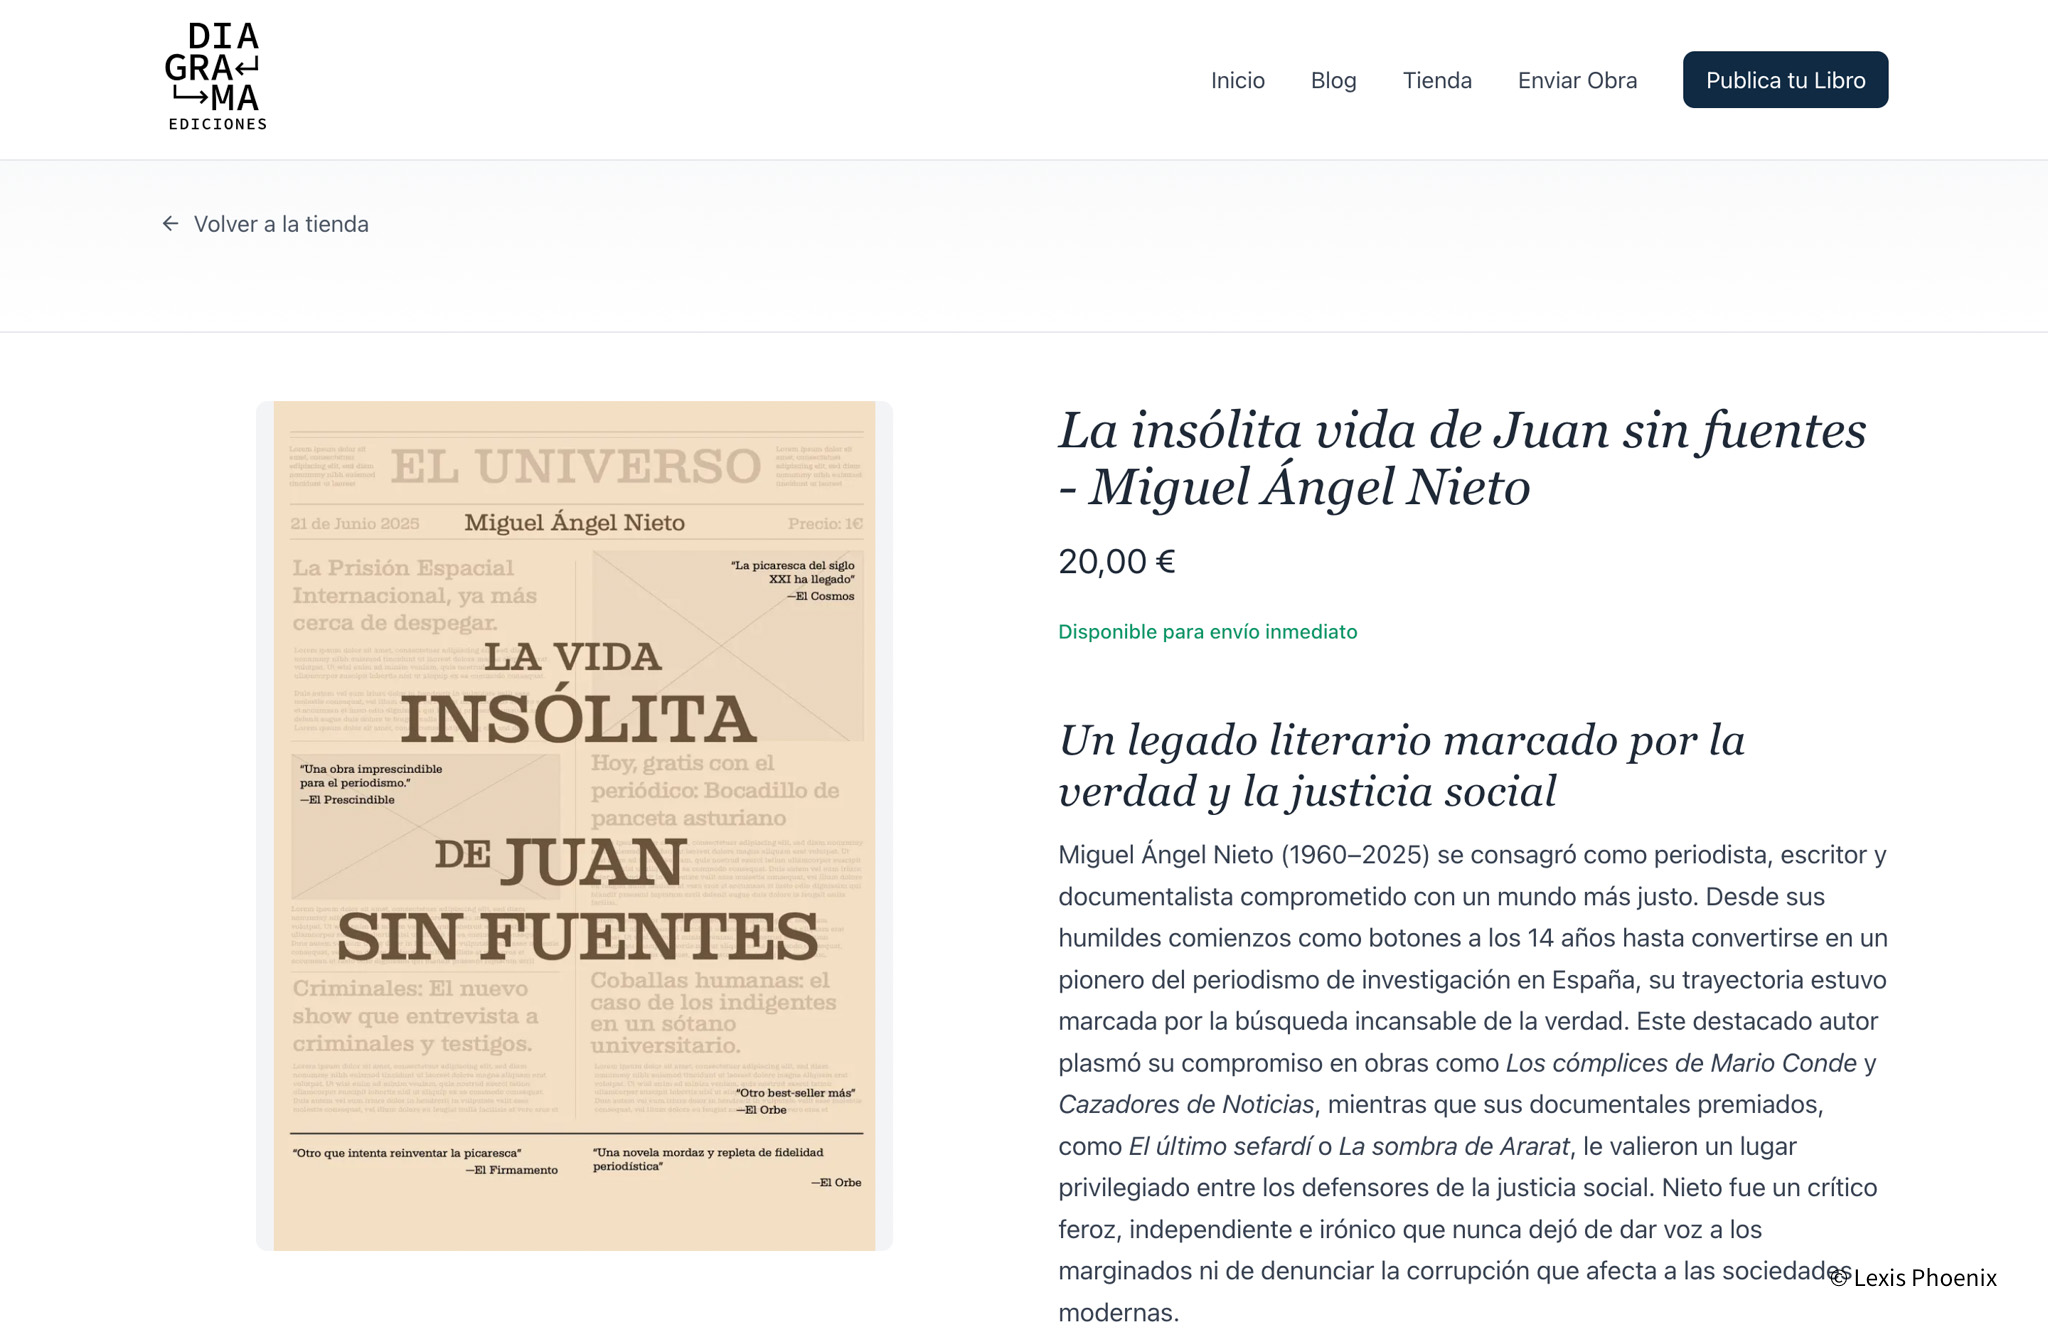
Task: Click Cazadores de Noticias italic title
Action: coord(1186,1104)
